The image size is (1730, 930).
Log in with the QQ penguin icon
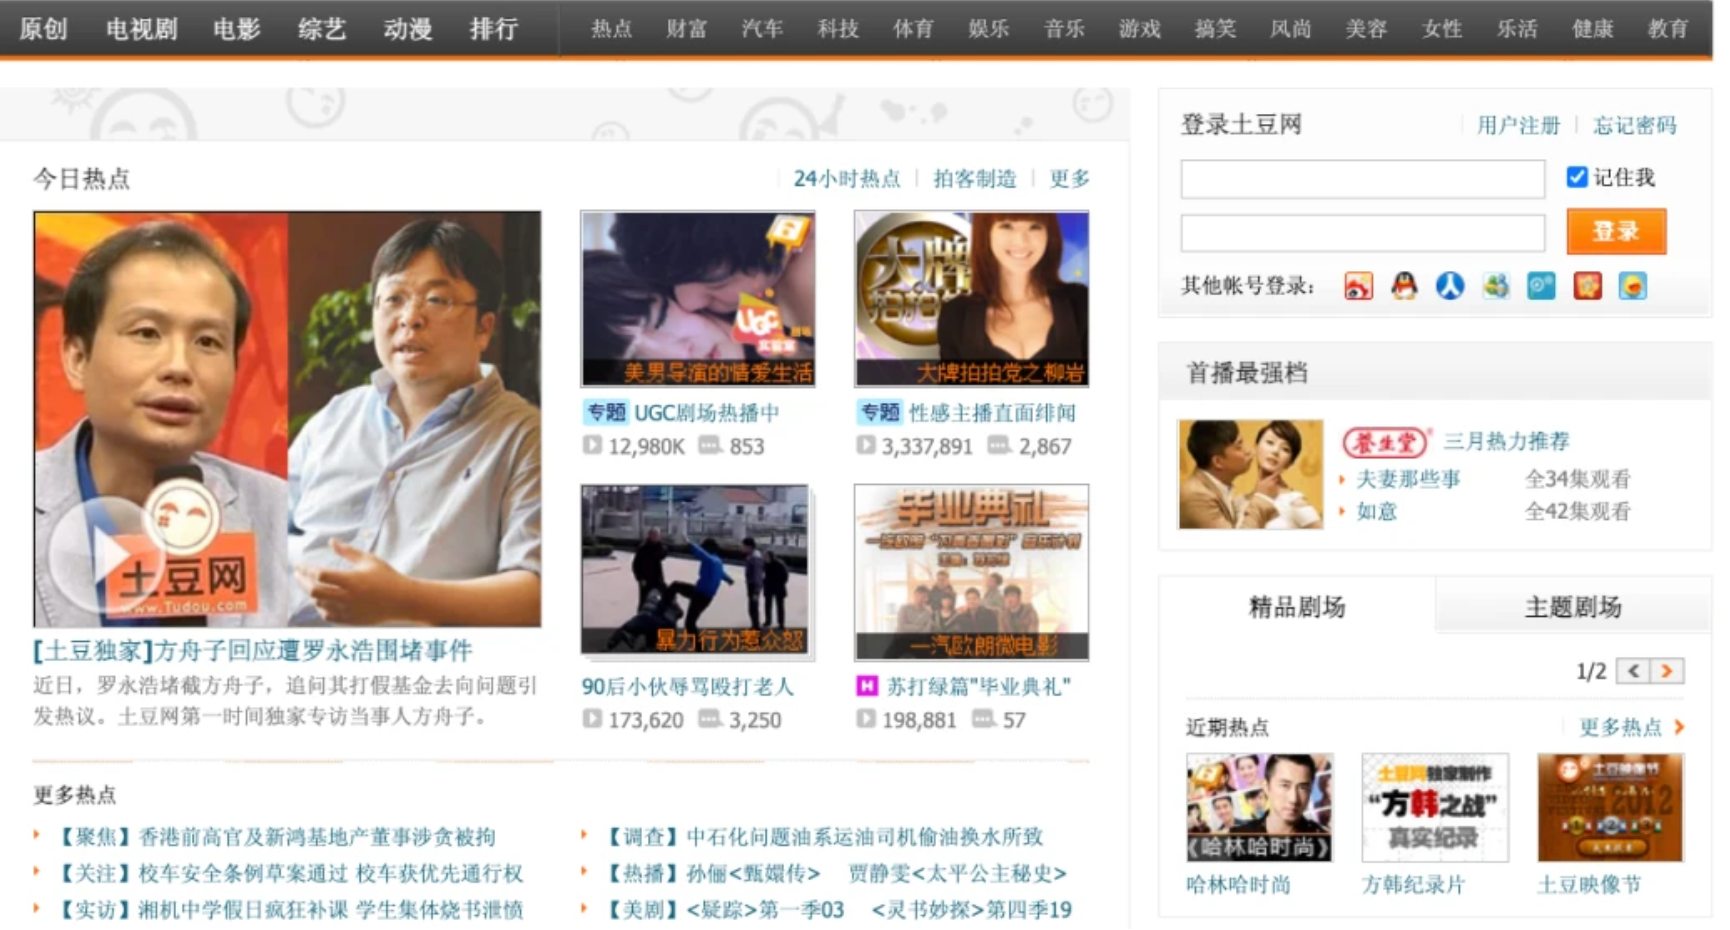[1404, 286]
